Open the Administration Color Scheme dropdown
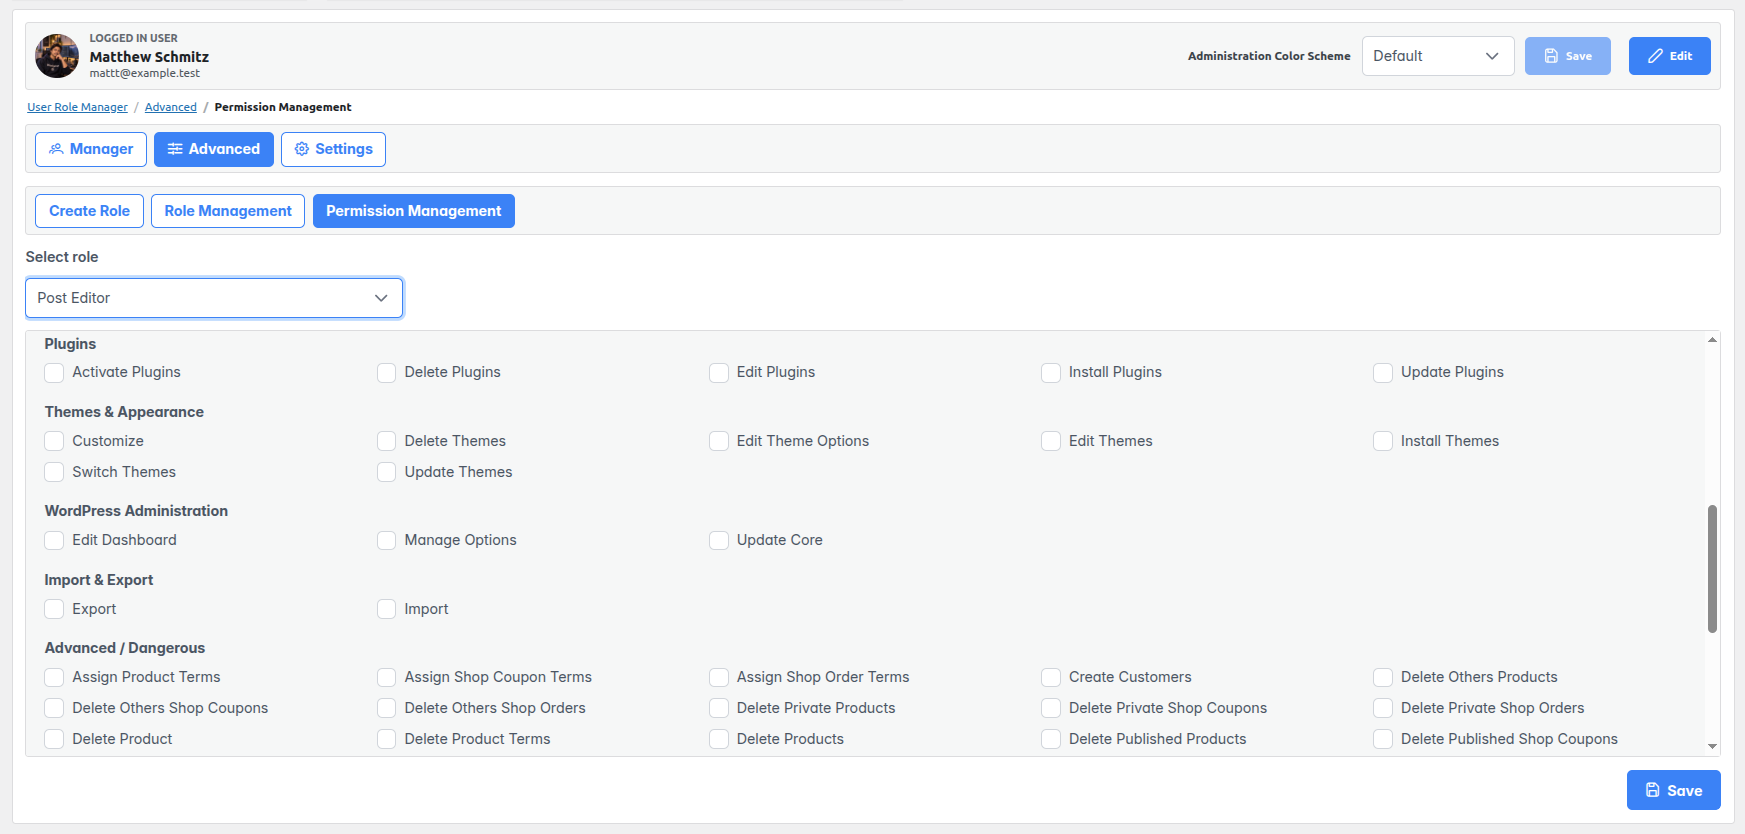The image size is (1745, 834). tap(1438, 56)
